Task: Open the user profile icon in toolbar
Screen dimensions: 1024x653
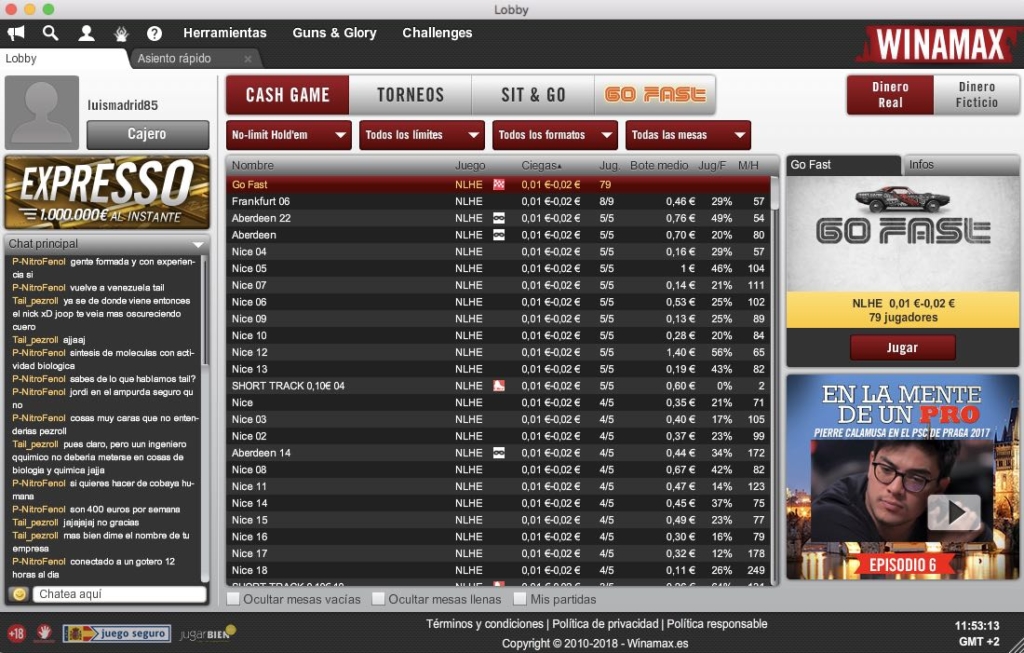Action: point(86,33)
